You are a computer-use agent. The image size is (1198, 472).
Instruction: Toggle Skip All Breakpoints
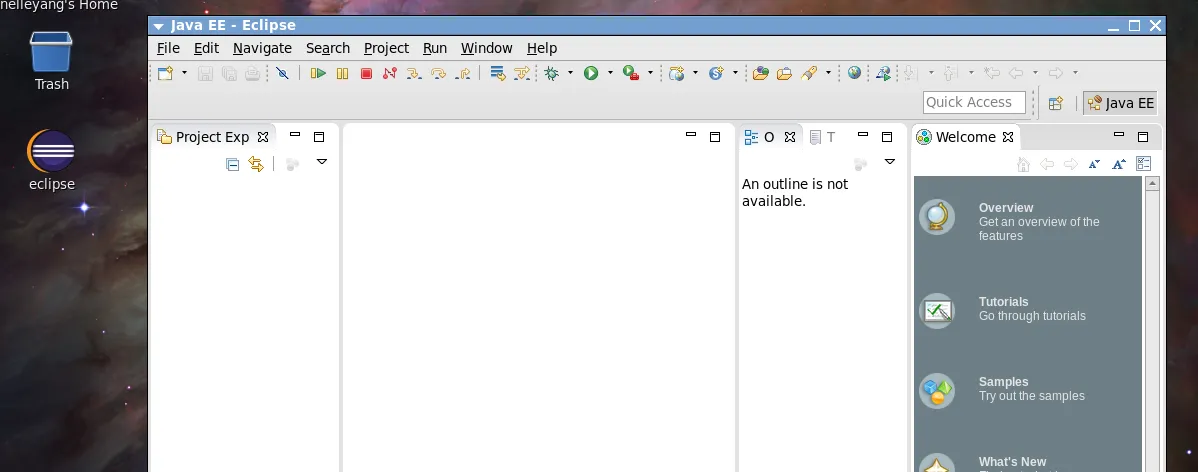283,73
